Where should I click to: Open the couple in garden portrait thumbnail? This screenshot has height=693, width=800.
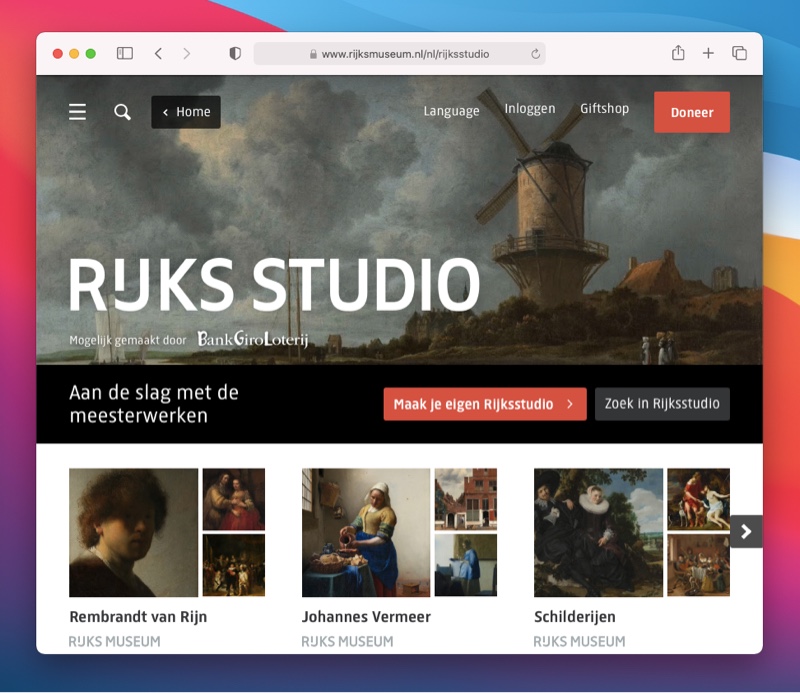click(x=598, y=532)
